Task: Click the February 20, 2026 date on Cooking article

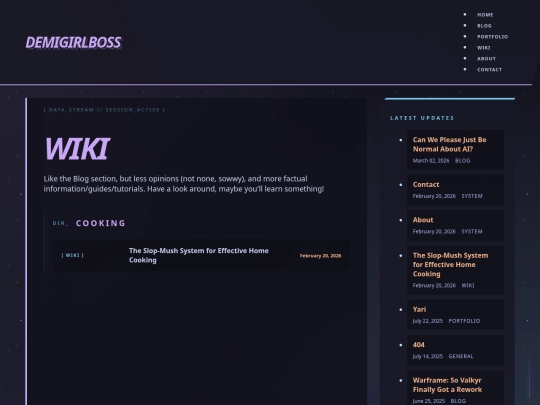Action: (x=320, y=256)
